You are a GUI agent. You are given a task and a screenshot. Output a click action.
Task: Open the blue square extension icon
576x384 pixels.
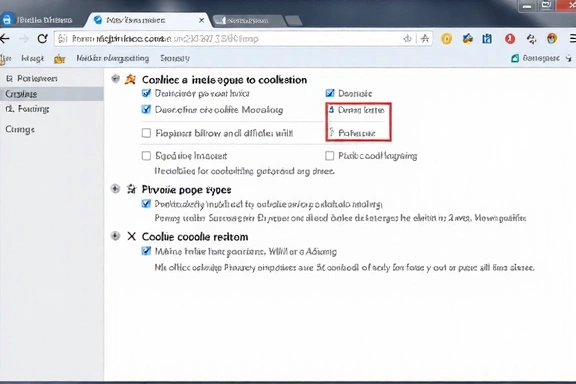[487, 39]
